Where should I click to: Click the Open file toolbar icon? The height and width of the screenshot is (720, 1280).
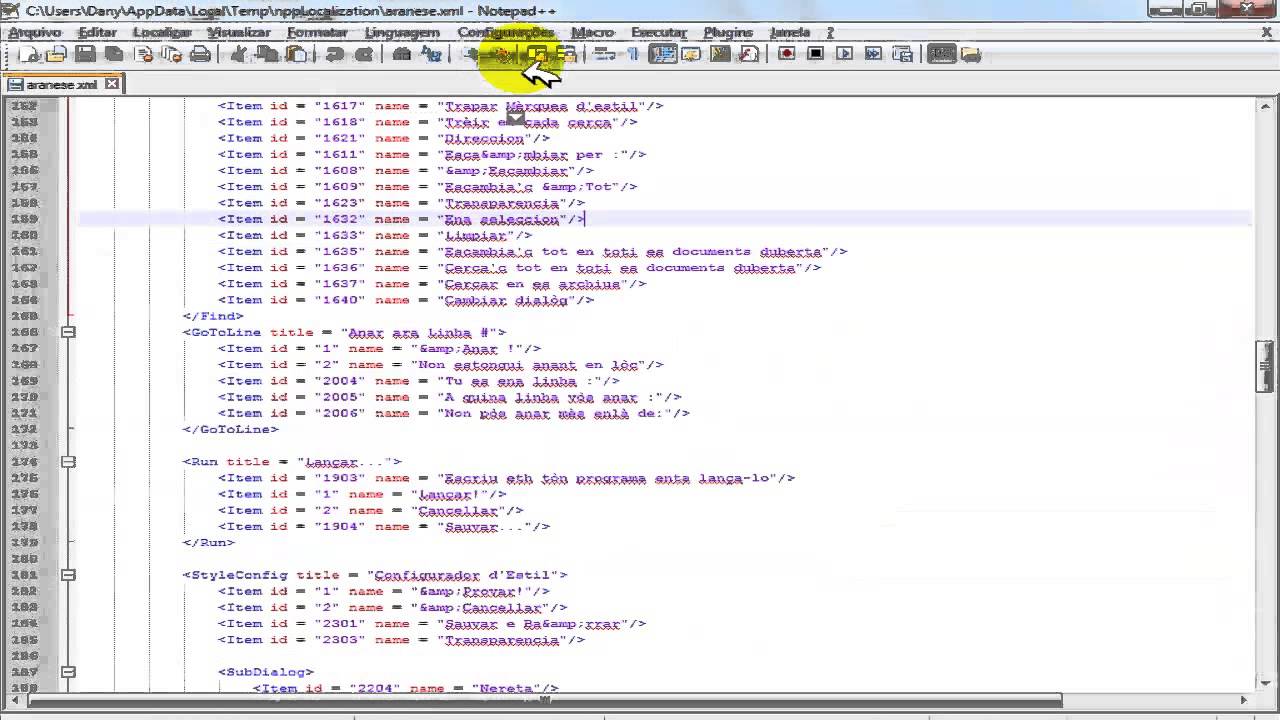(57, 54)
